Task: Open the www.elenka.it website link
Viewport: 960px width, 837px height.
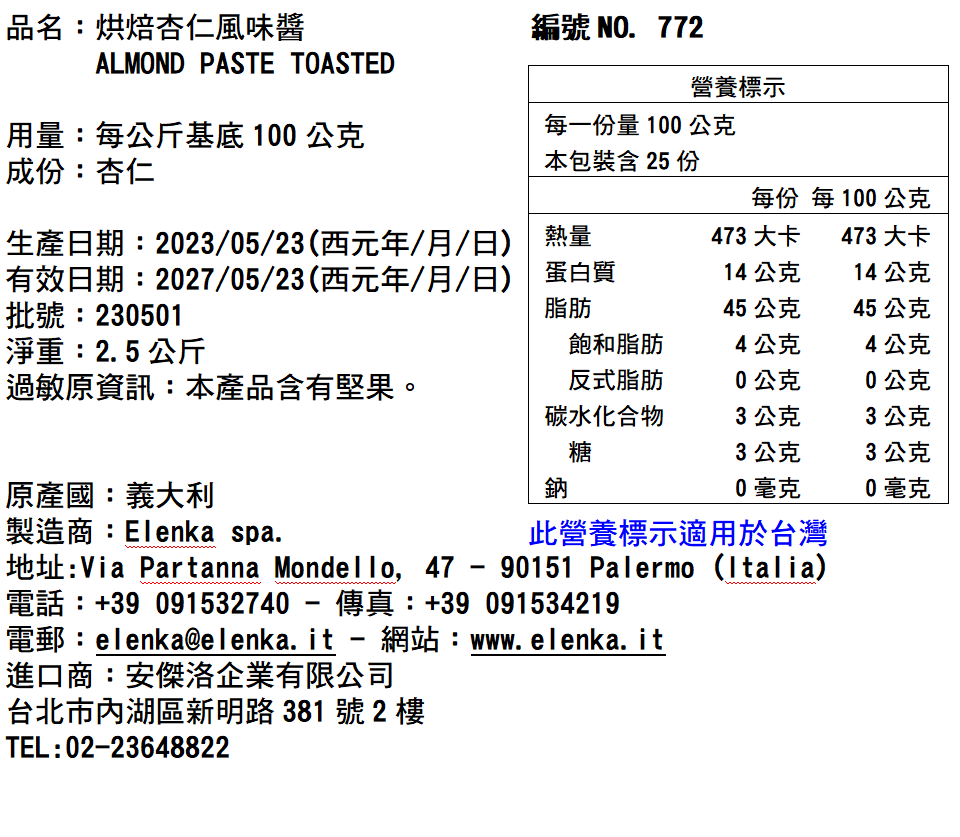Action: coord(568,640)
